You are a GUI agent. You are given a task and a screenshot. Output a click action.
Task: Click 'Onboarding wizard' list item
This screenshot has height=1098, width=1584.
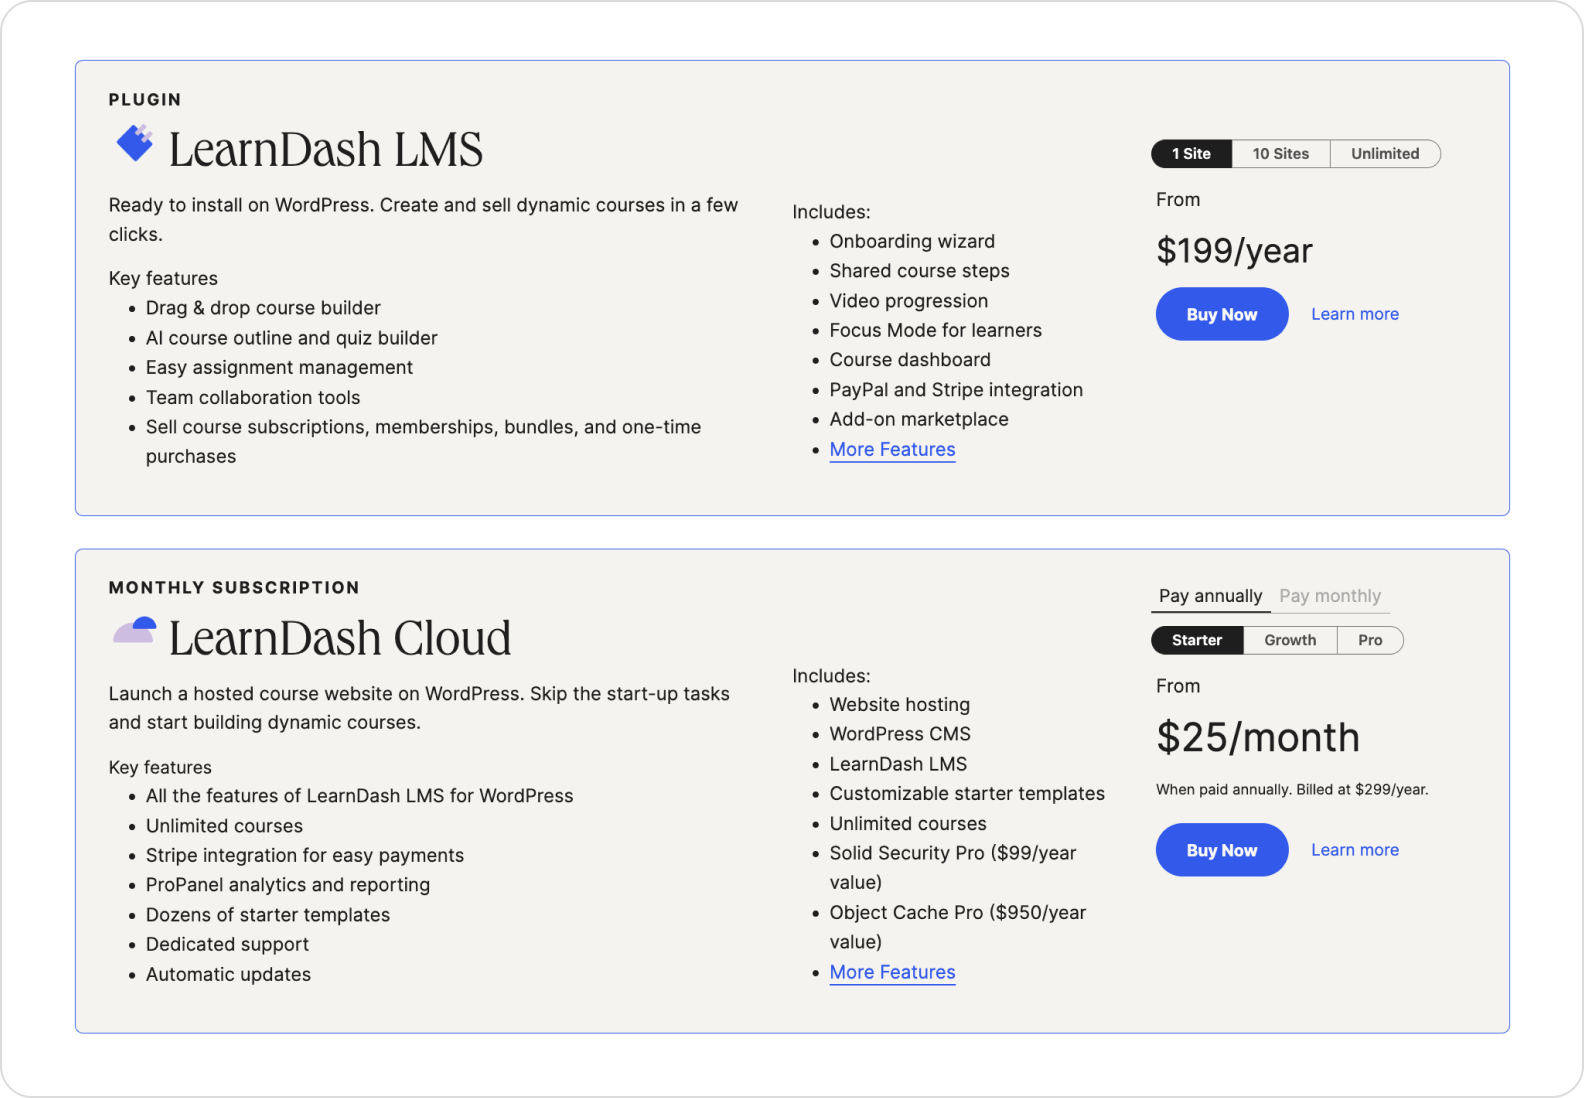912,242
